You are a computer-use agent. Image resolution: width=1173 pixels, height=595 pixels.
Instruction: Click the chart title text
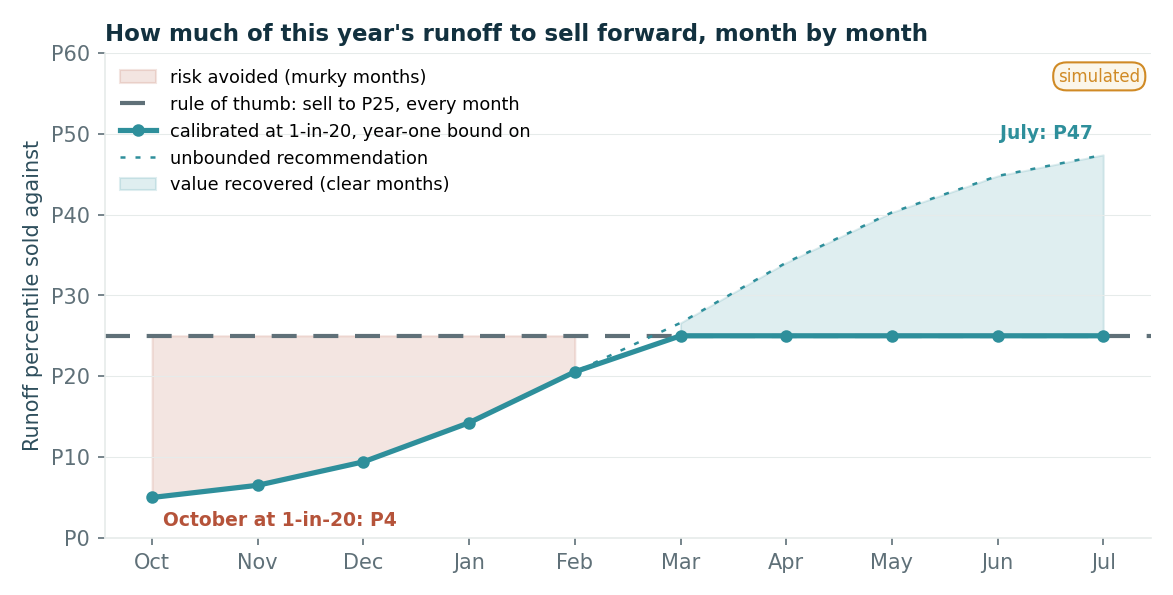(516, 34)
